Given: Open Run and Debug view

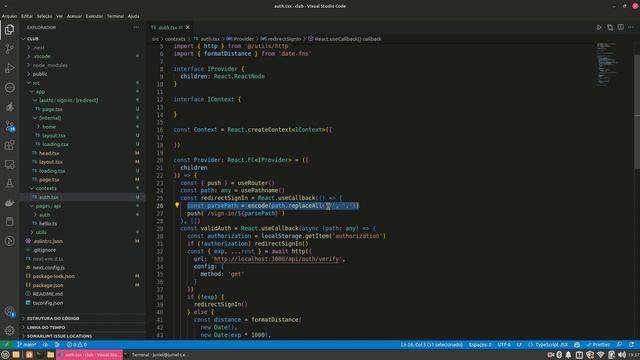Looking at the screenshot, I should [x=9, y=68].
